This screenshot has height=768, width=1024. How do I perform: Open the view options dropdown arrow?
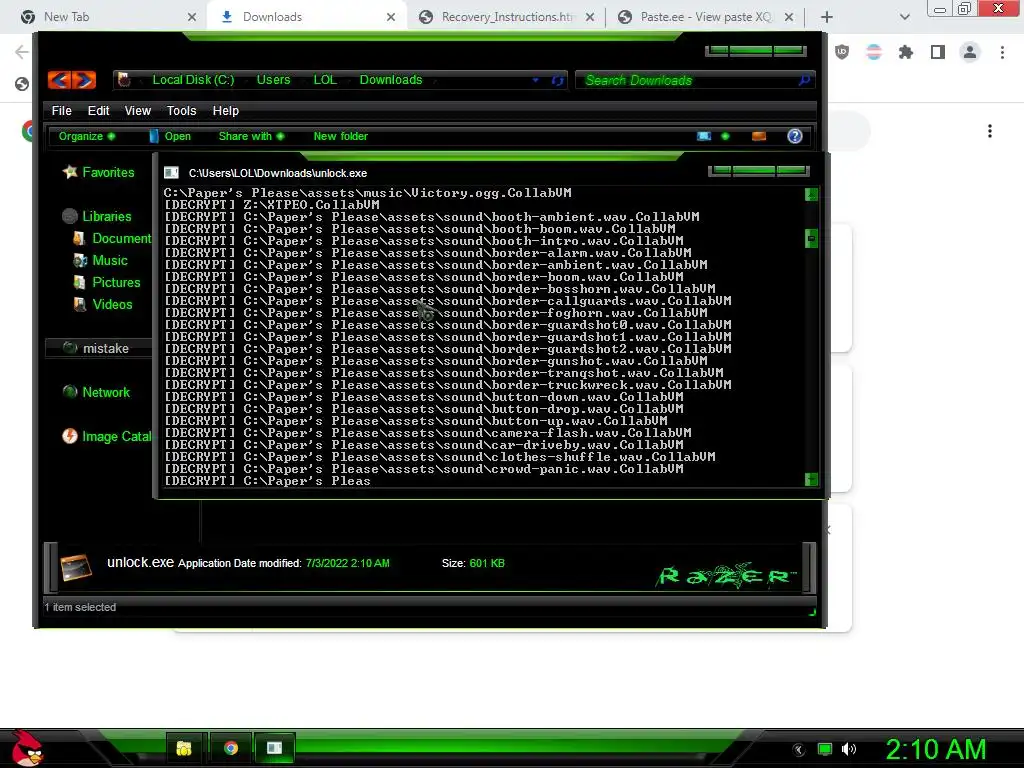[x=725, y=136]
